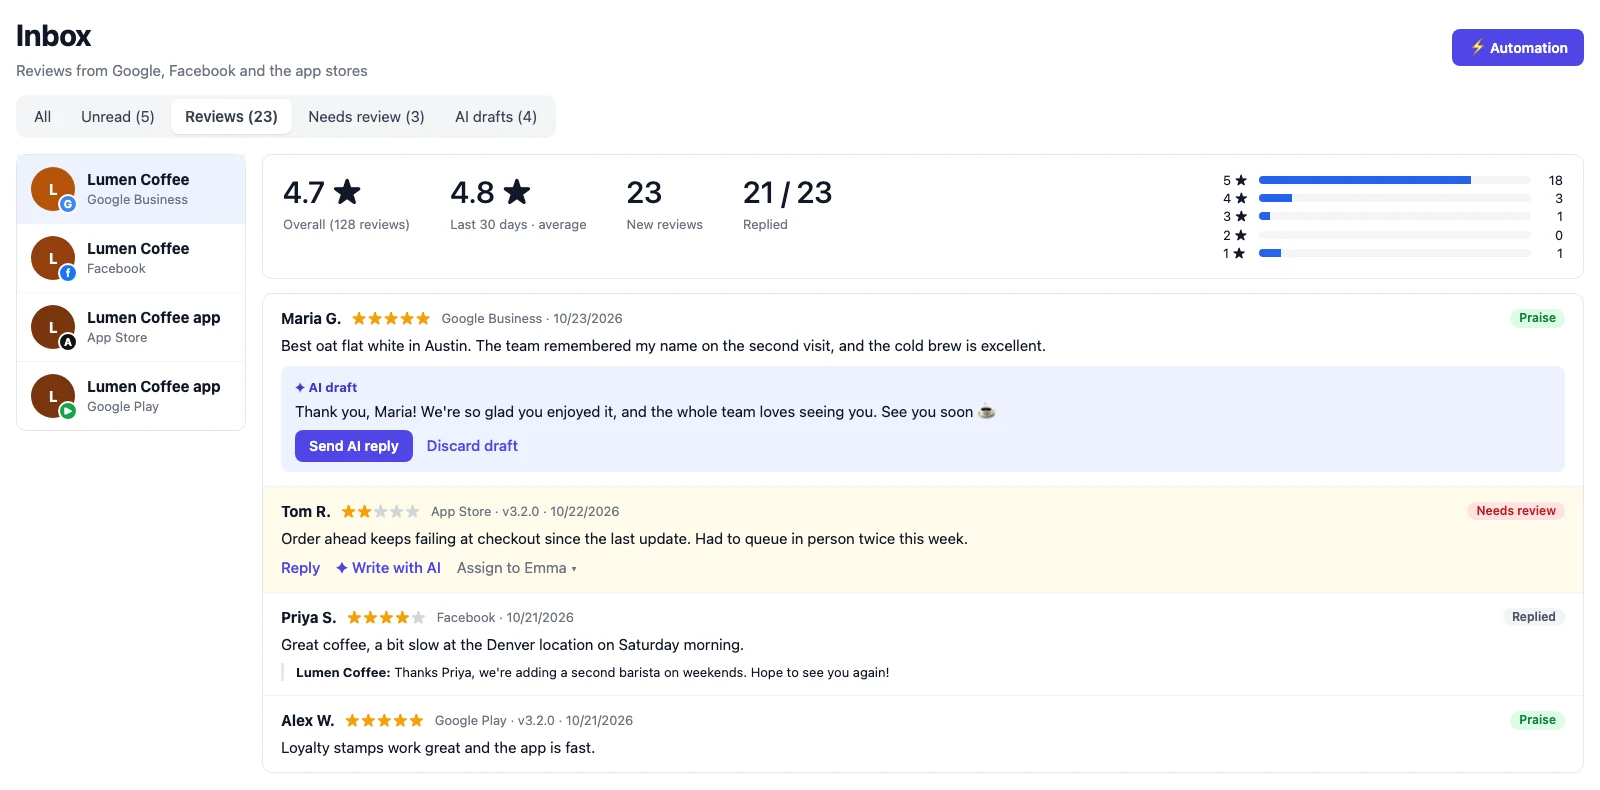
Task: Send the AI reply to Maria
Action: coord(354,446)
